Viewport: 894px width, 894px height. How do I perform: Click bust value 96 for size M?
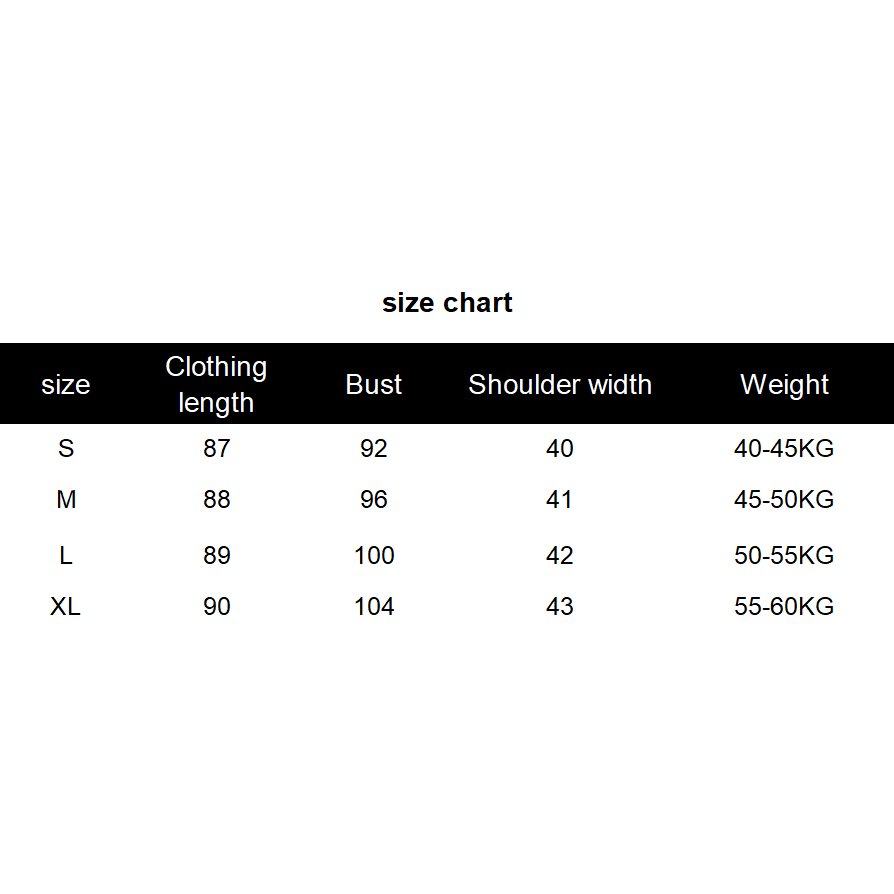click(x=374, y=499)
